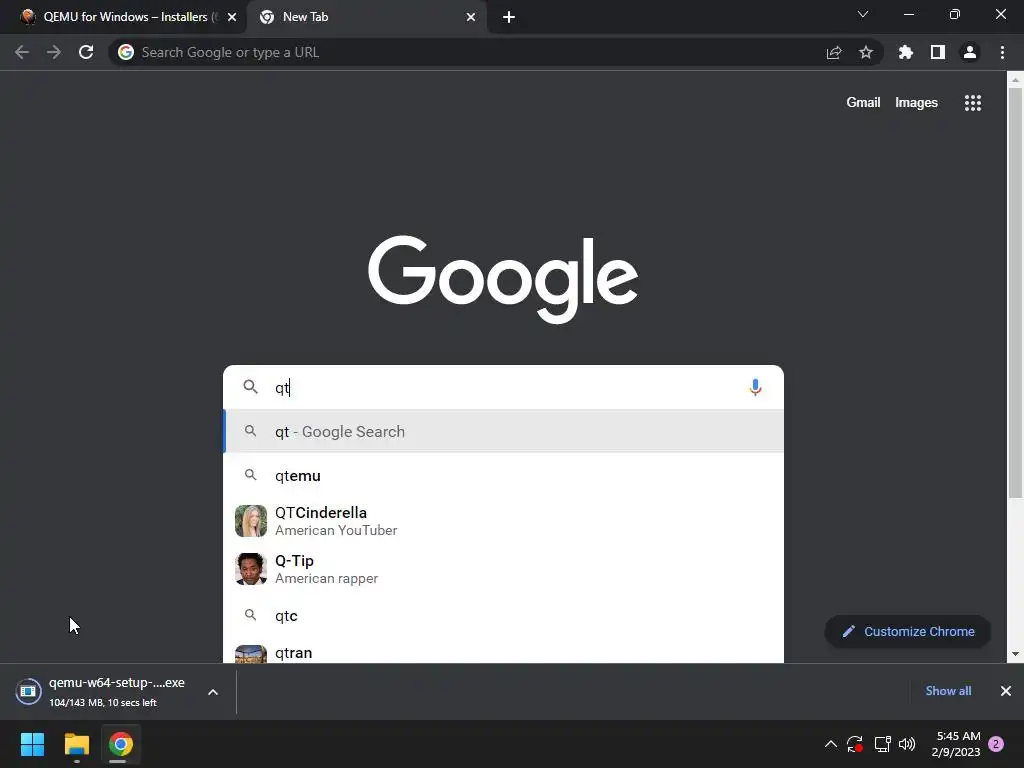Click the scrollbar down arrow
1024x768 pixels.
pyautogui.click(x=1015, y=654)
